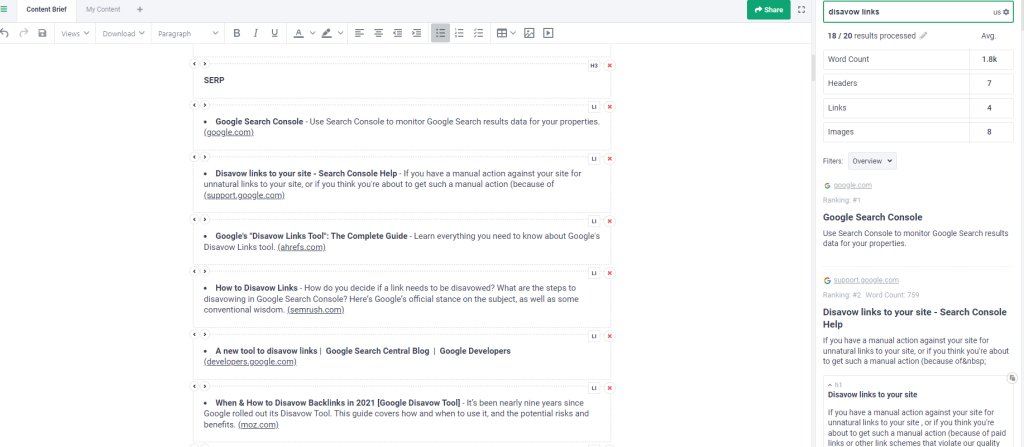Move the SERP block left with its arrow

pos(194,64)
